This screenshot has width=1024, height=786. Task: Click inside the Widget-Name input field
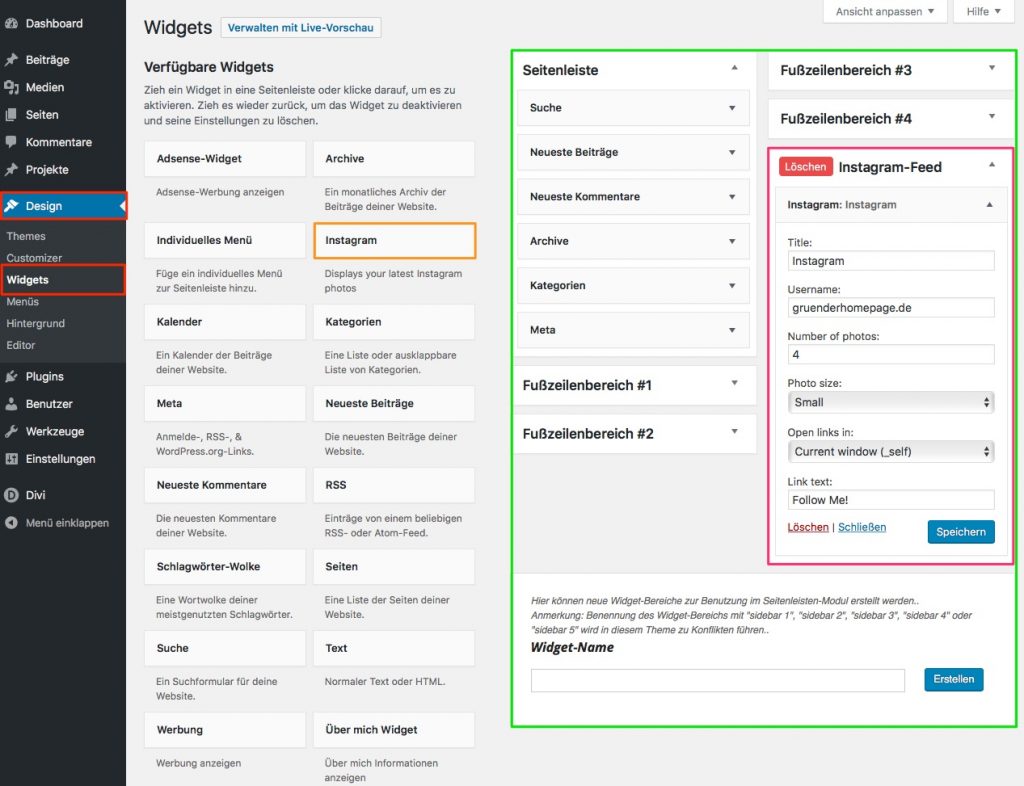coord(718,679)
